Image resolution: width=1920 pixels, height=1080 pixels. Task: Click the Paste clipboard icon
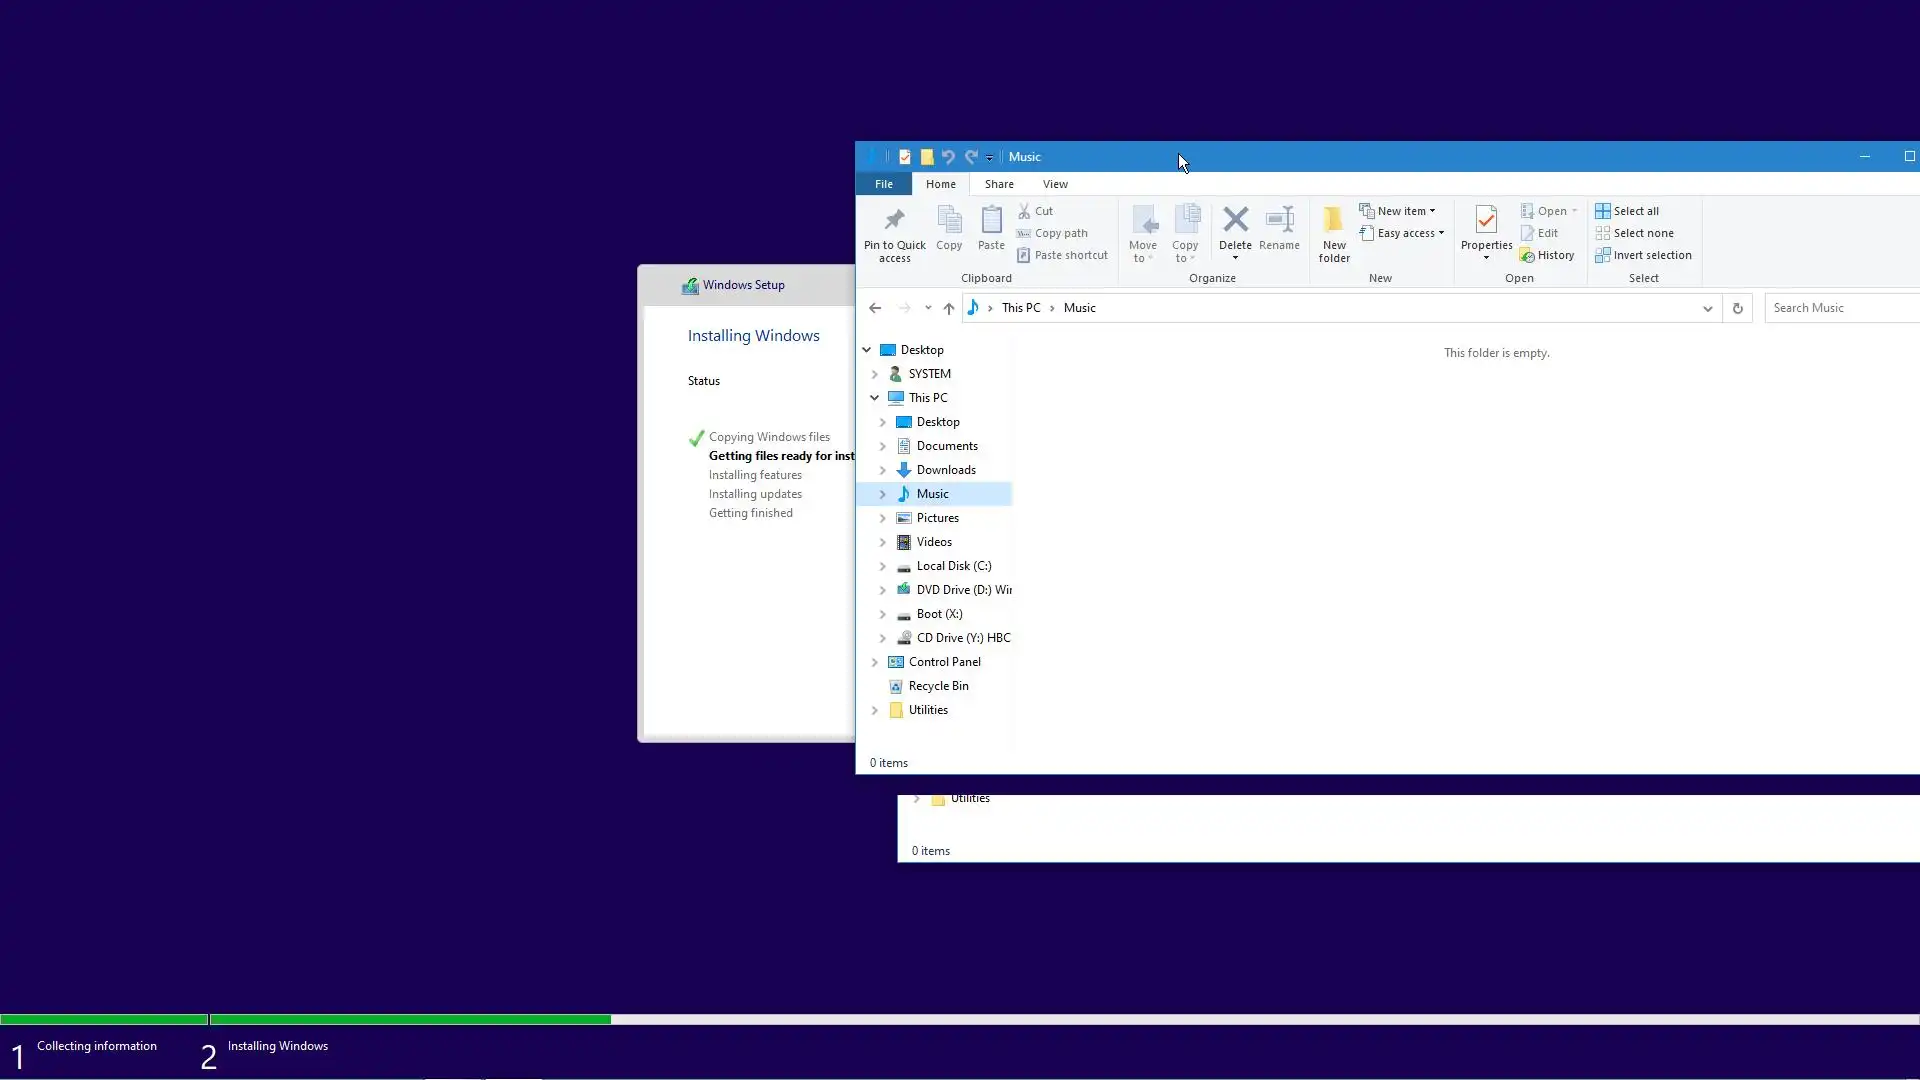[x=991, y=221]
